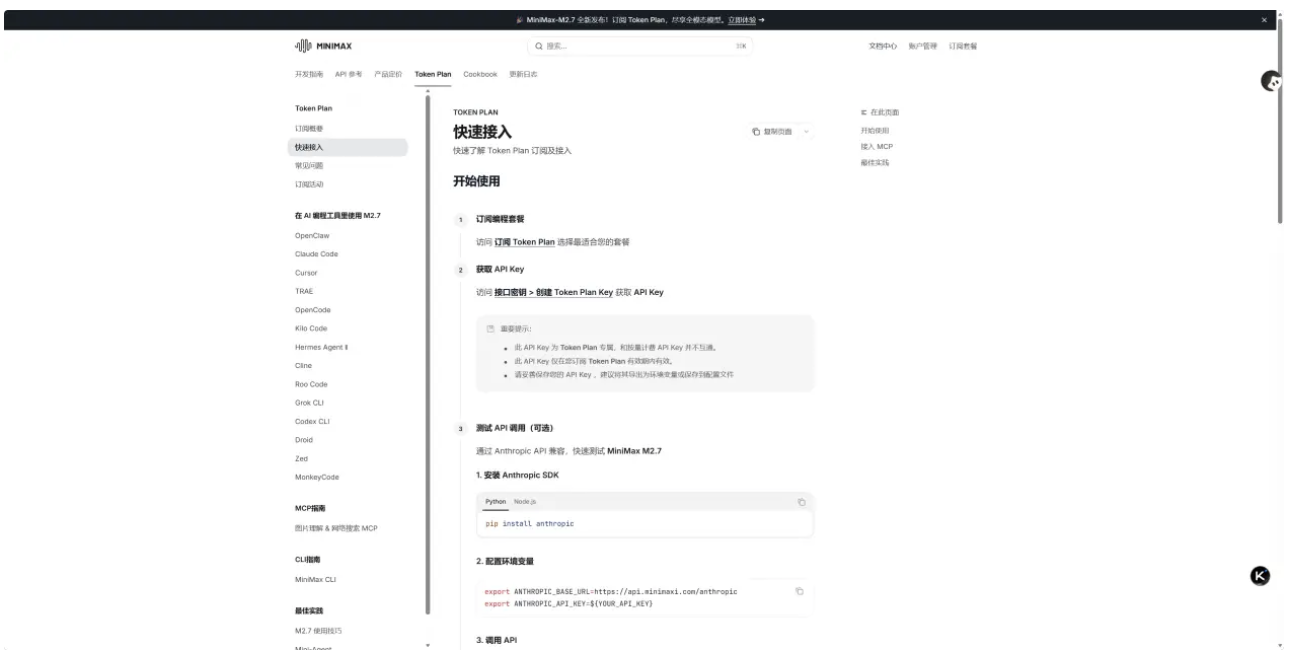This screenshot has height=672, width=1302.
Task: Open the 更新日志 nav tab
Action: (x=523, y=75)
